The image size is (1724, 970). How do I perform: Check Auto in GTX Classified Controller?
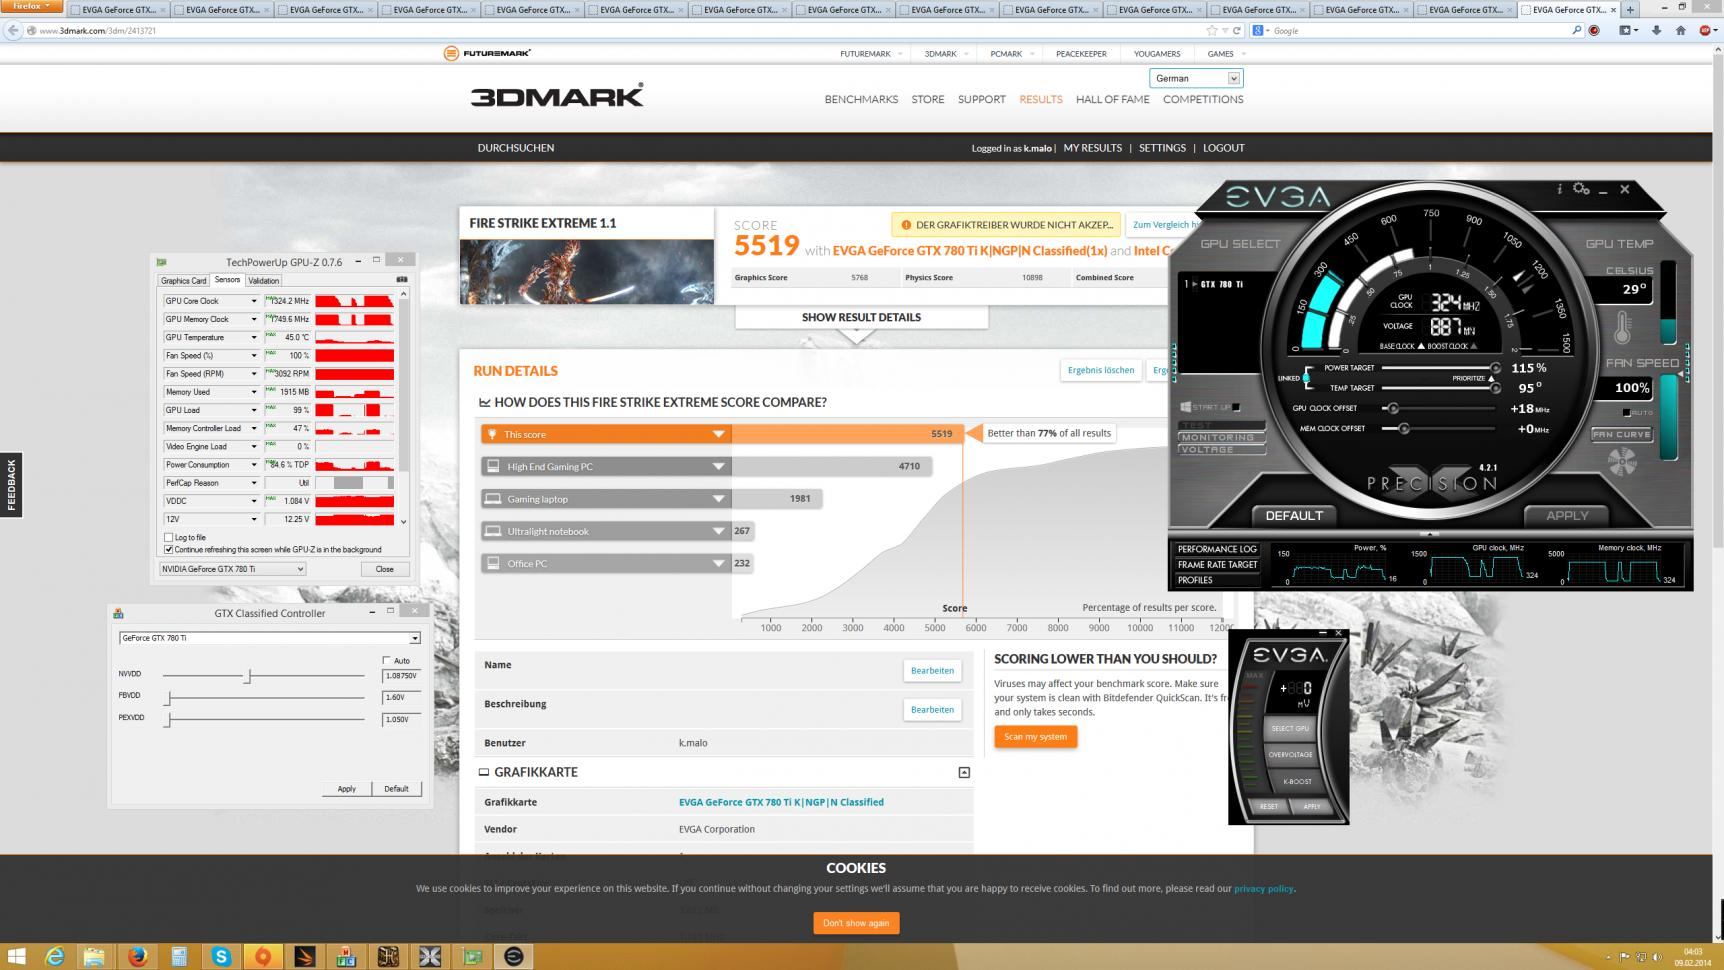387,661
